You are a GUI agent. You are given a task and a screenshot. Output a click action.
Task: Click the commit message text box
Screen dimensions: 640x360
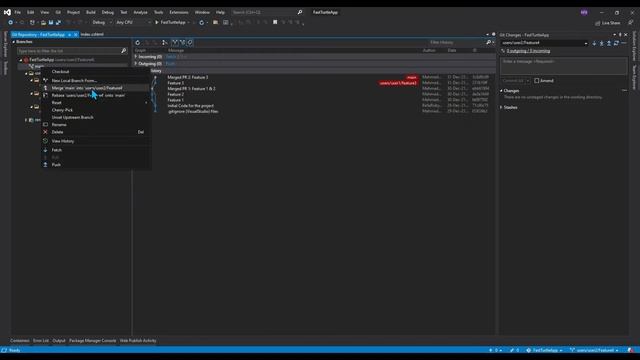point(564,66)
